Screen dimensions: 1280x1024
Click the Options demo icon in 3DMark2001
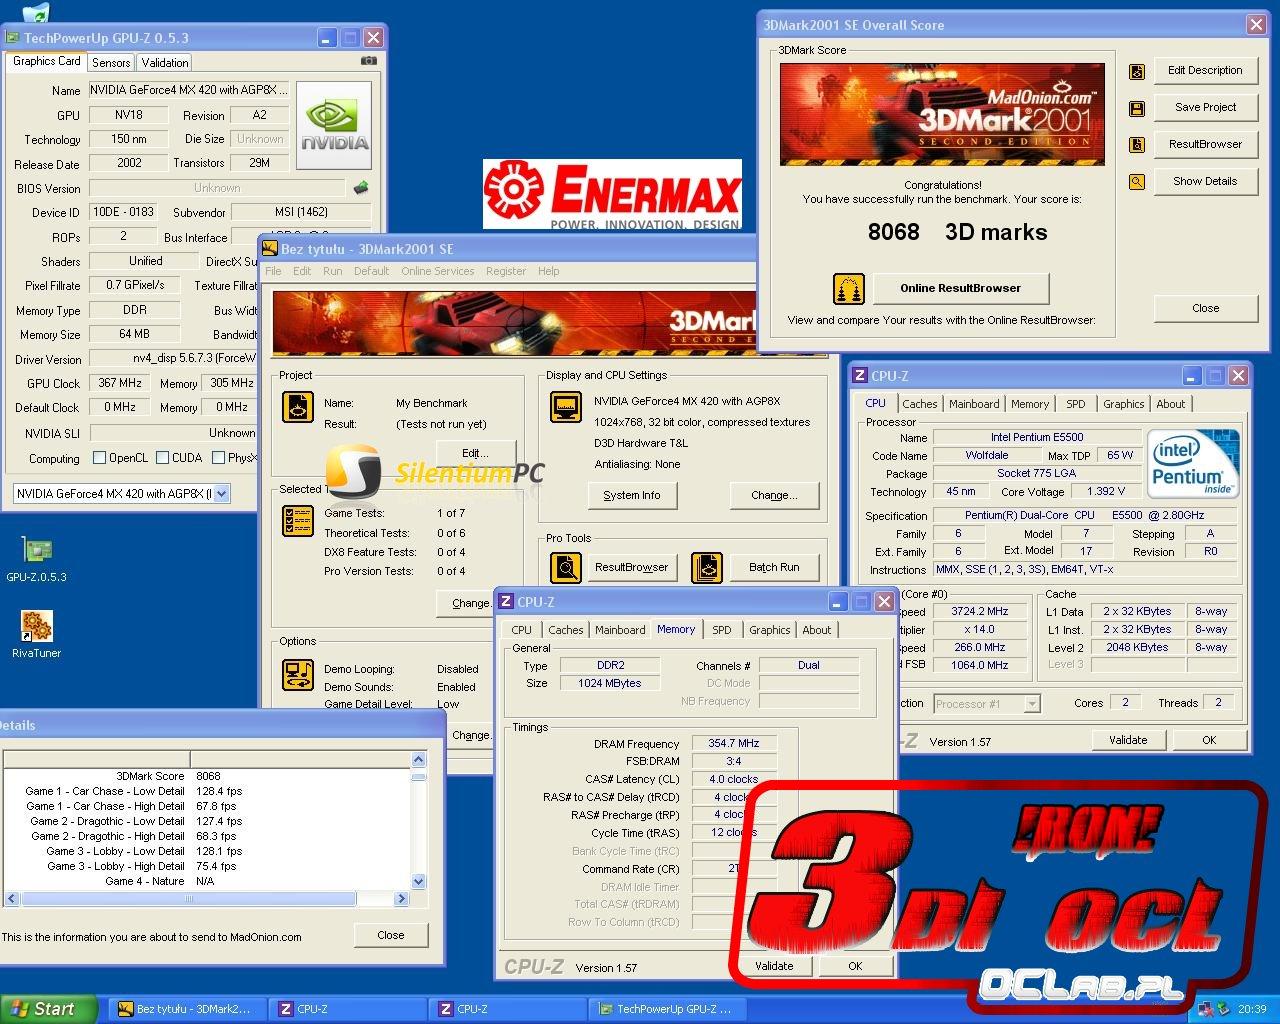point(298,675)
